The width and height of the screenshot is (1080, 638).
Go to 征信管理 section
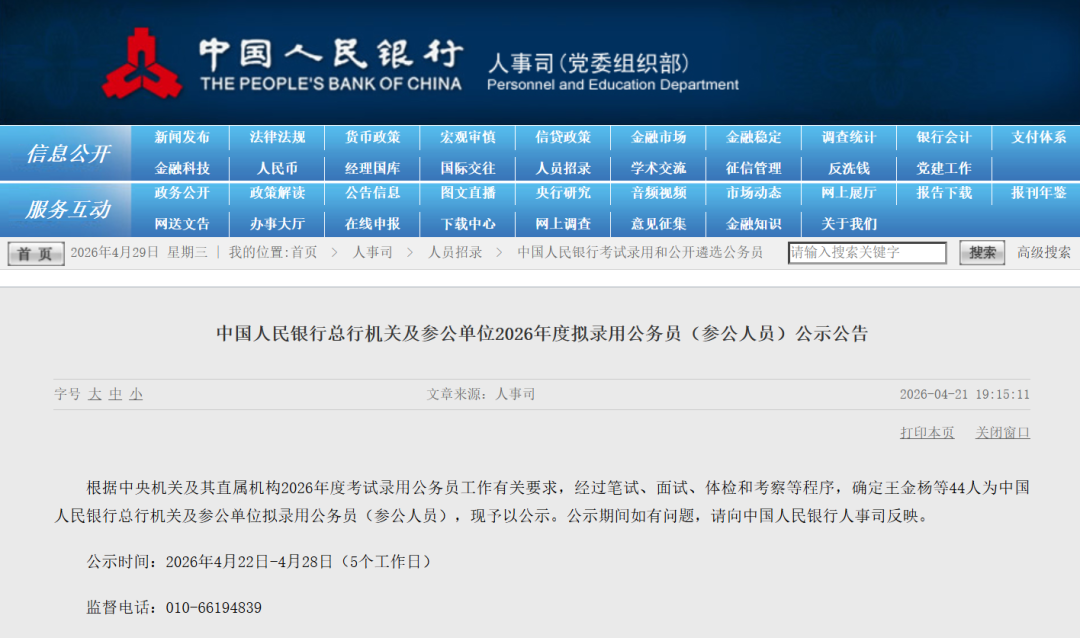(754, 168)
